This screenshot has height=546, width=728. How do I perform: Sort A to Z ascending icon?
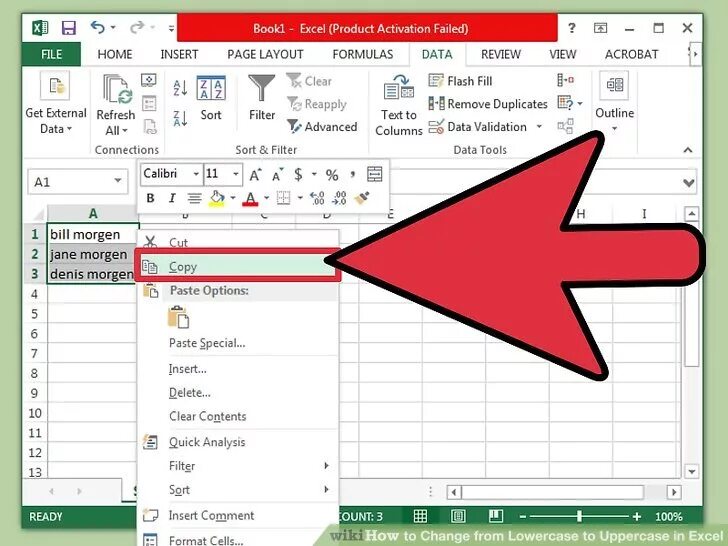coord(180,87)
